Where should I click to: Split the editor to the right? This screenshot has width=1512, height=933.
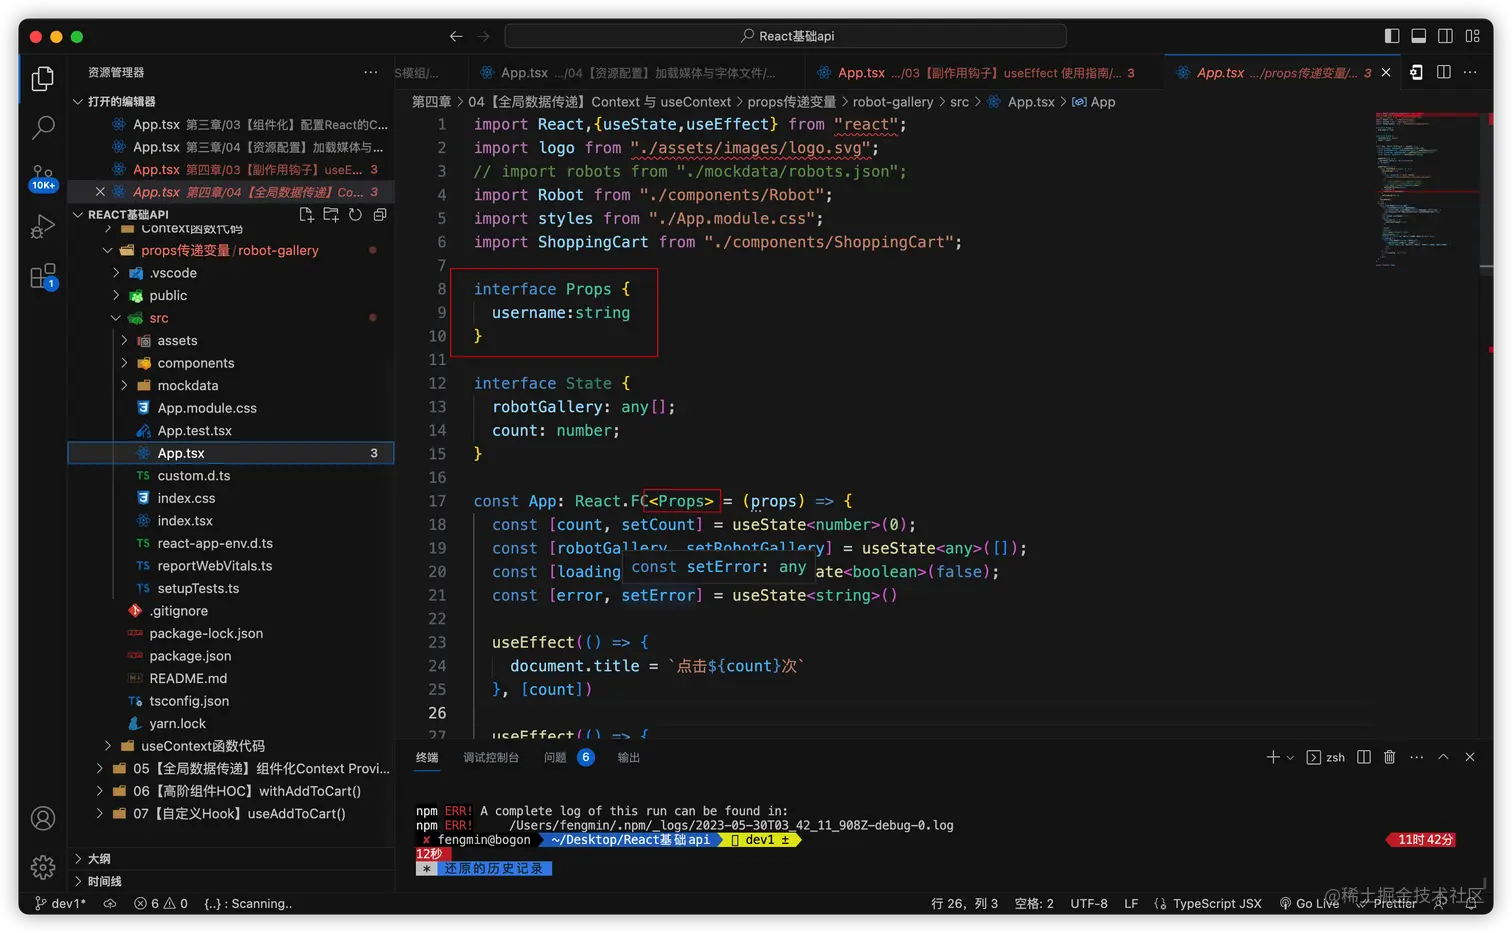(1444, 72)
